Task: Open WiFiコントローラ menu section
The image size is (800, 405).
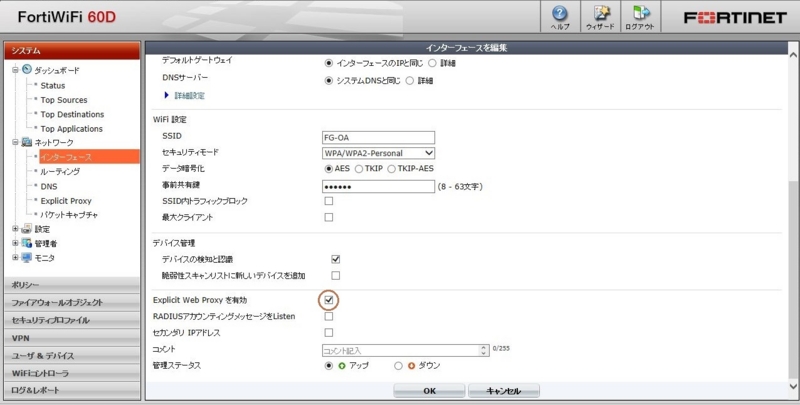Action: pos(72,373)
